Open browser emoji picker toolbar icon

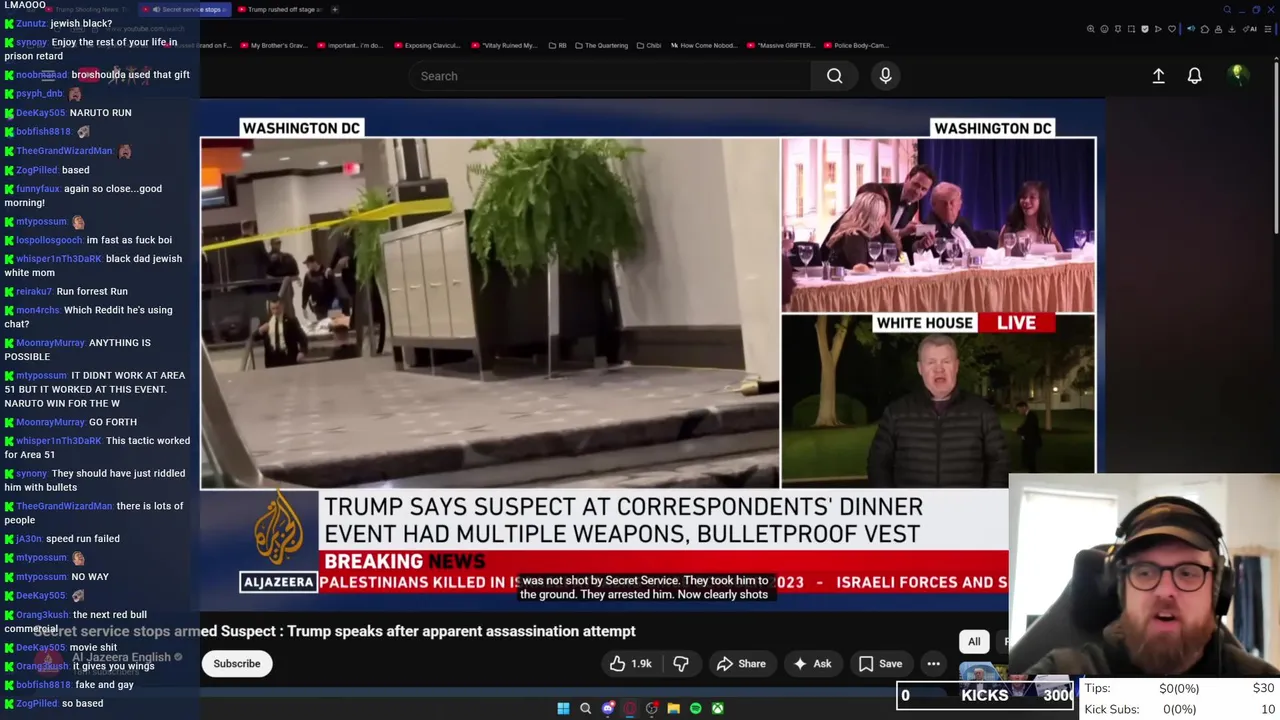(x=1104, y=29)
